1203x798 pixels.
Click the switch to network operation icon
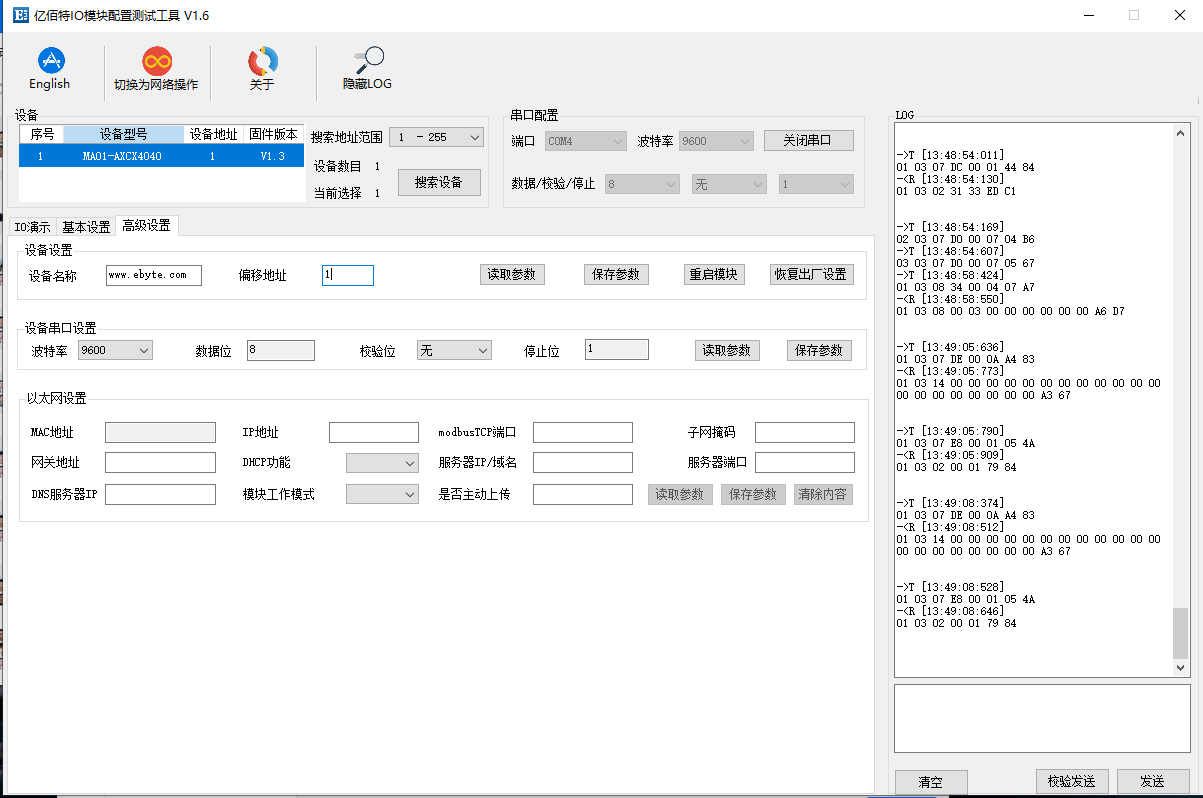point(156,61)
